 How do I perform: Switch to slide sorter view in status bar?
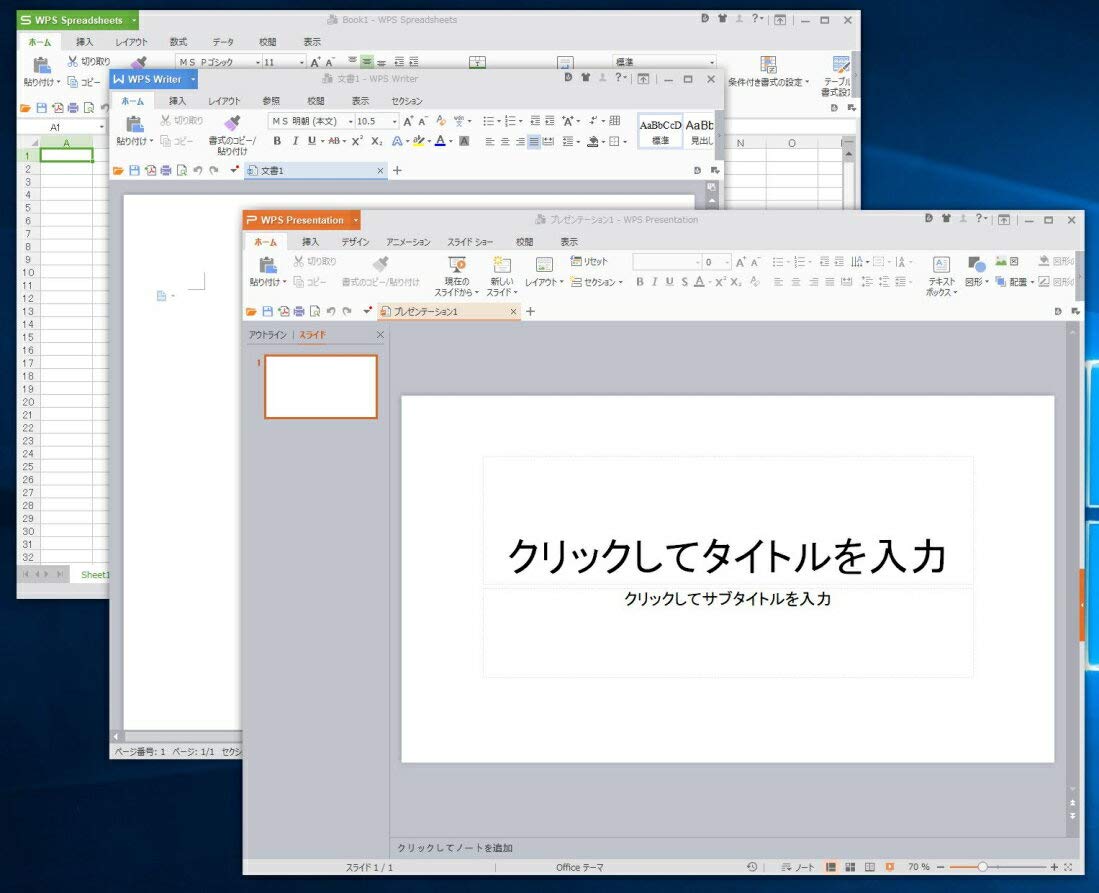pos(850,867)
